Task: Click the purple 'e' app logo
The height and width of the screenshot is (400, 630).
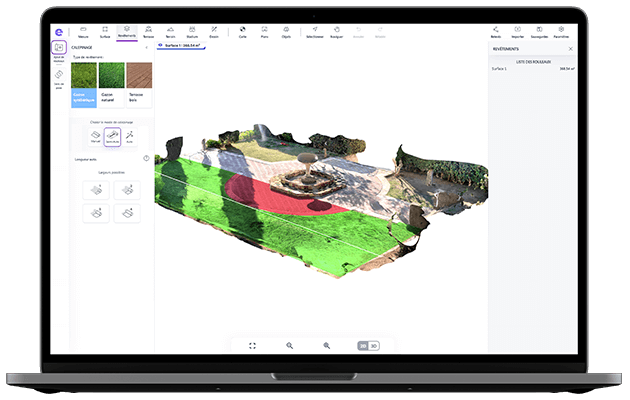Action: pyautogui.click(x=59, y=32)
